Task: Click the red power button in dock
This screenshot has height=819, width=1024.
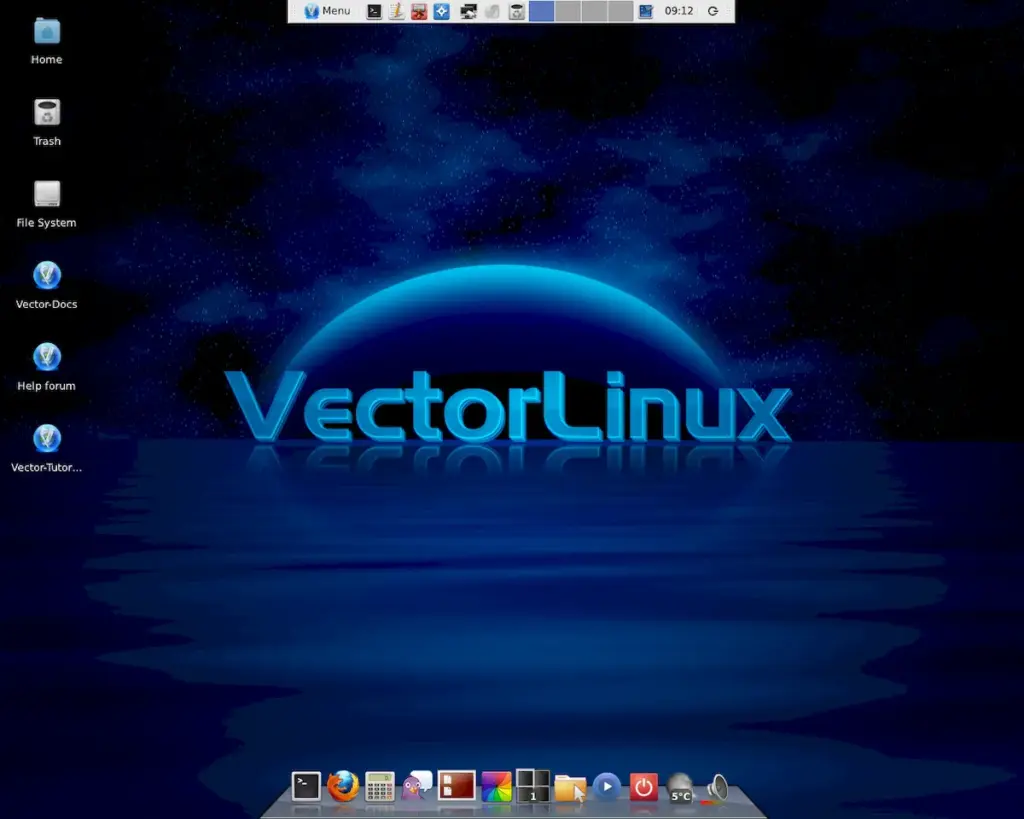Action: tap(643, 787)
